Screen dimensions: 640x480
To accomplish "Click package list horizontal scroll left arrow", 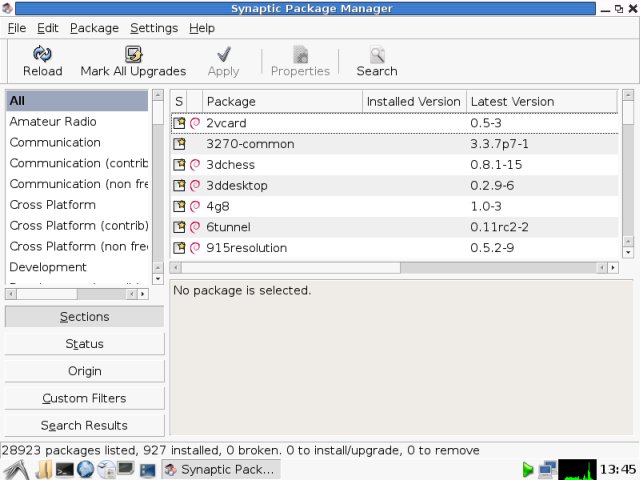I will pos(176,268).
